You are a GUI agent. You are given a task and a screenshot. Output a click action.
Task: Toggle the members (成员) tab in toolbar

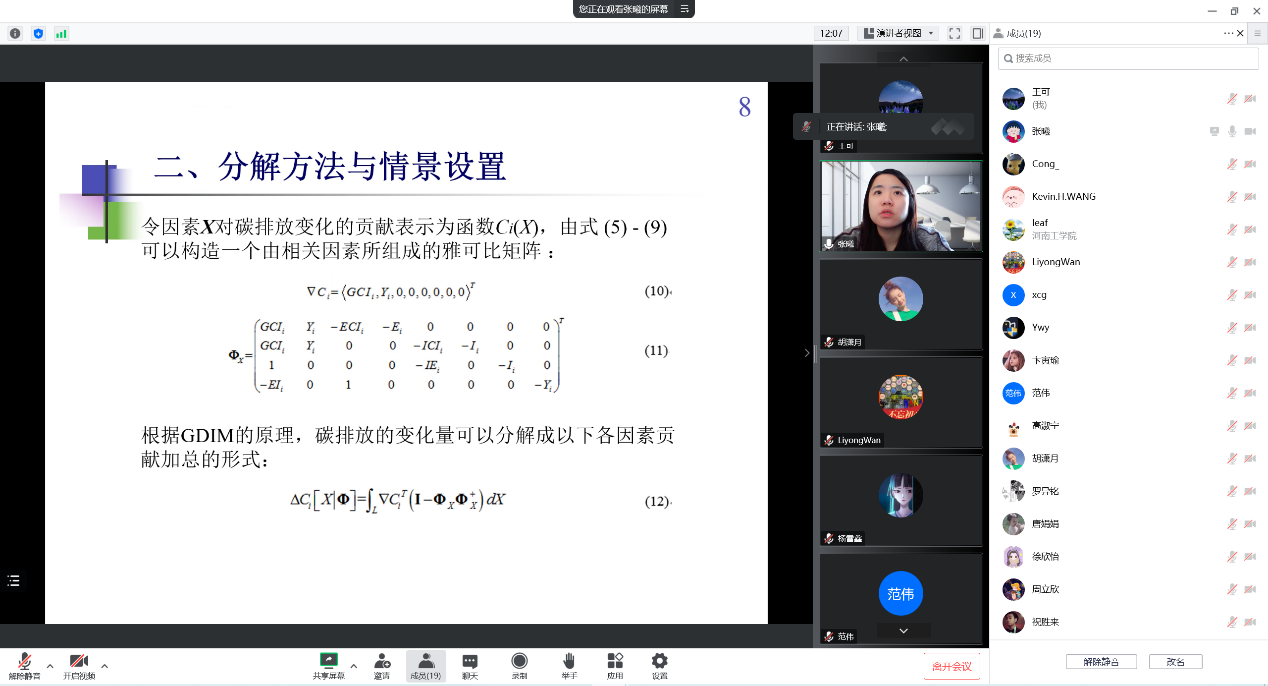click(425, 665)
